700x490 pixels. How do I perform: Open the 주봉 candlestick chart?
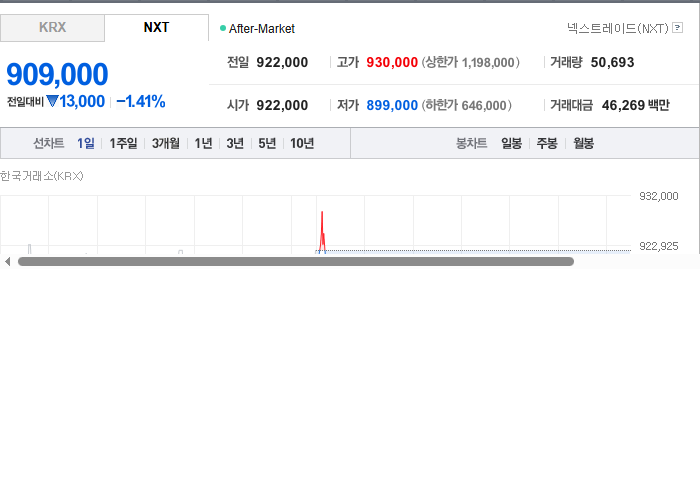(x=547, y=143)
